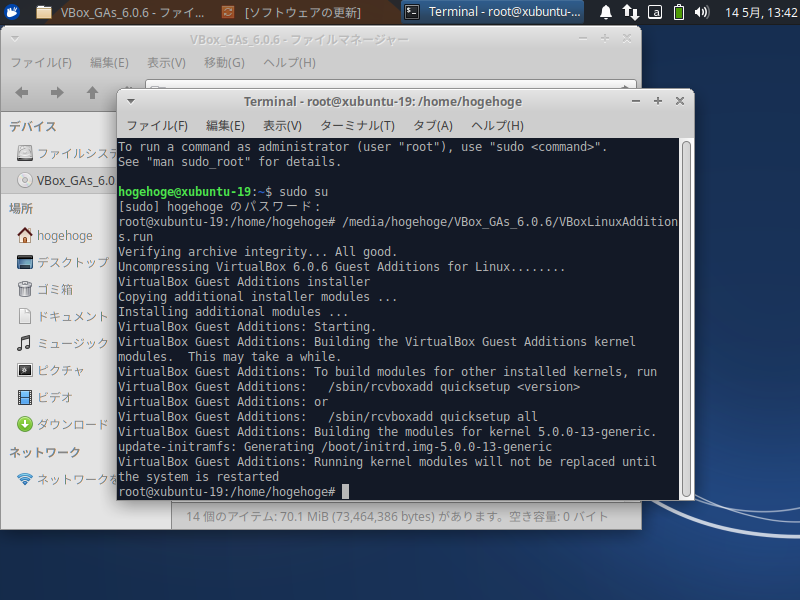The height and width of the screenshot is (600, 800).
Task: Open Videos folder in sidebar
Action: [44, 397]
